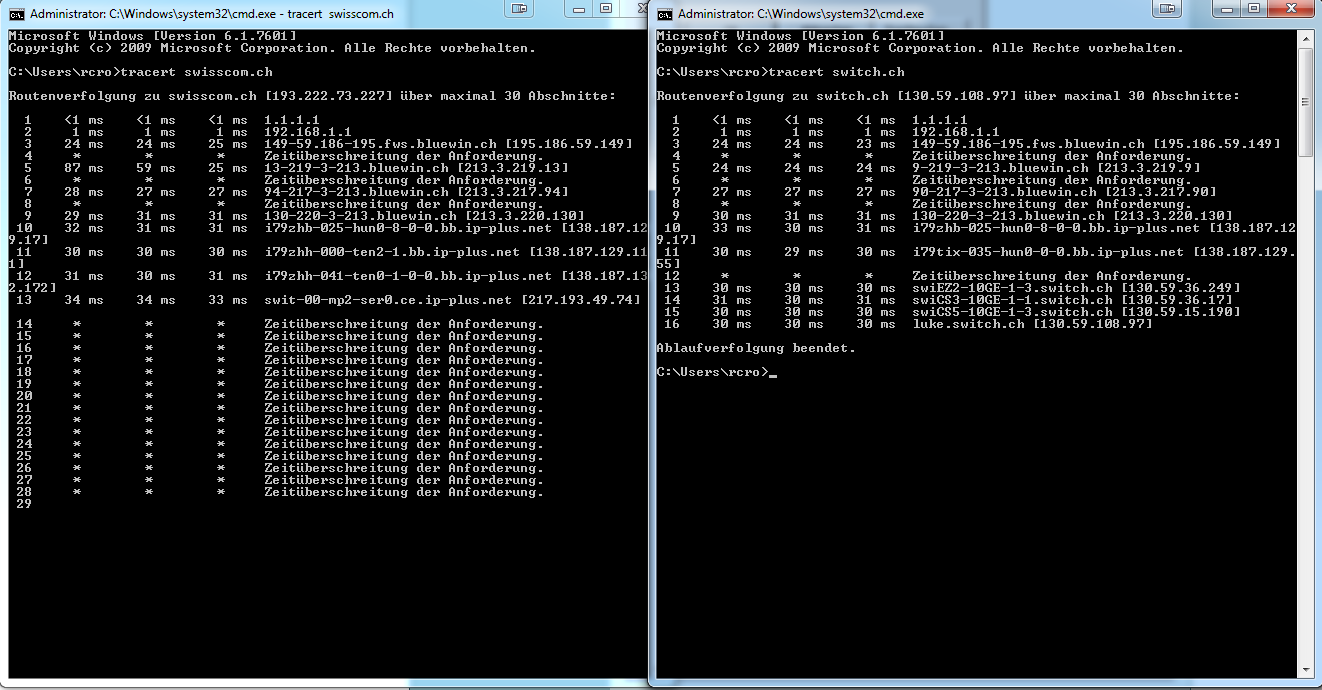1322x690 pixels.
Task: Maximize the tracert swisscom.ch window
Action: click(606, 9)
